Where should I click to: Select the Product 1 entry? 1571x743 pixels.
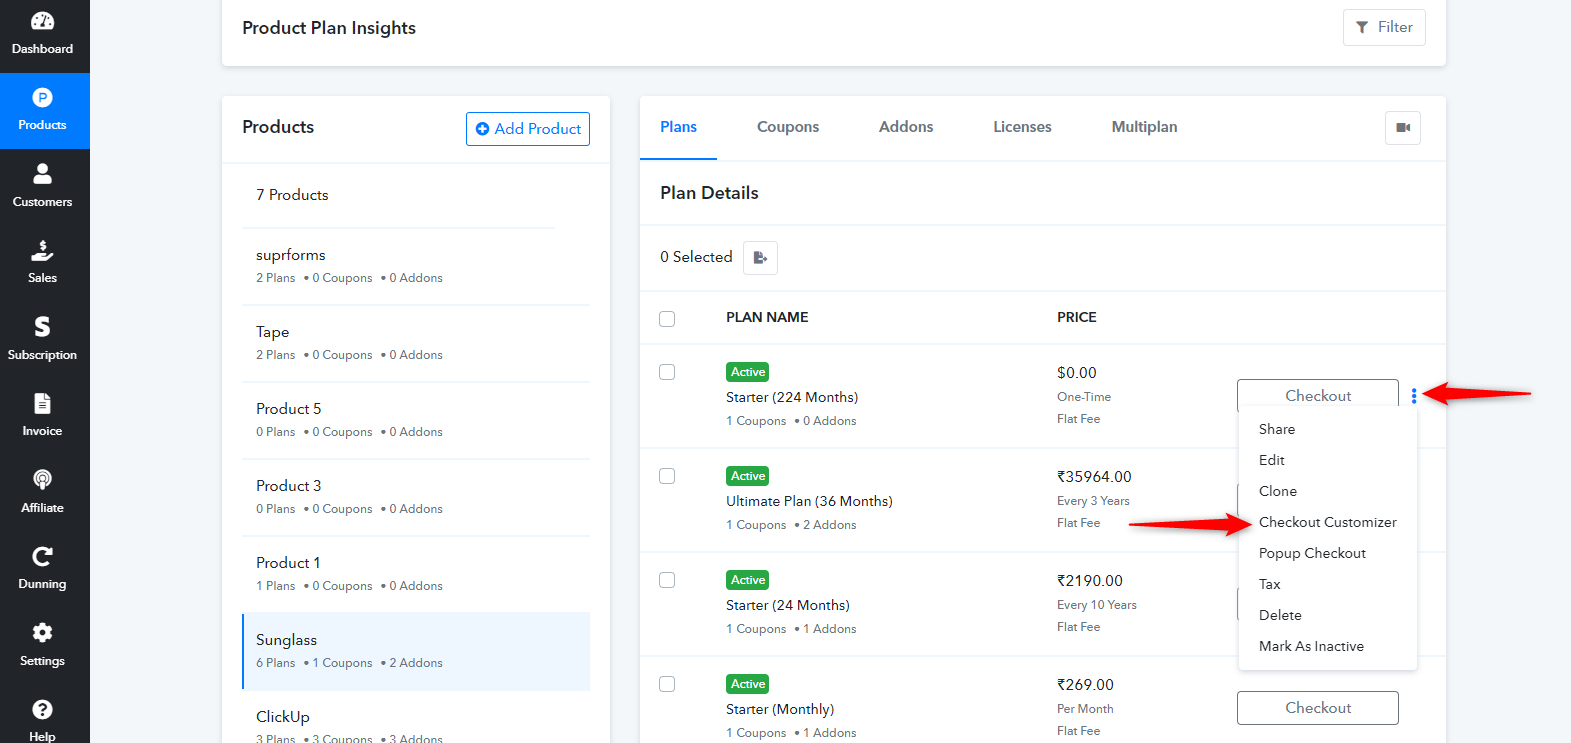(x=416, y=574)
